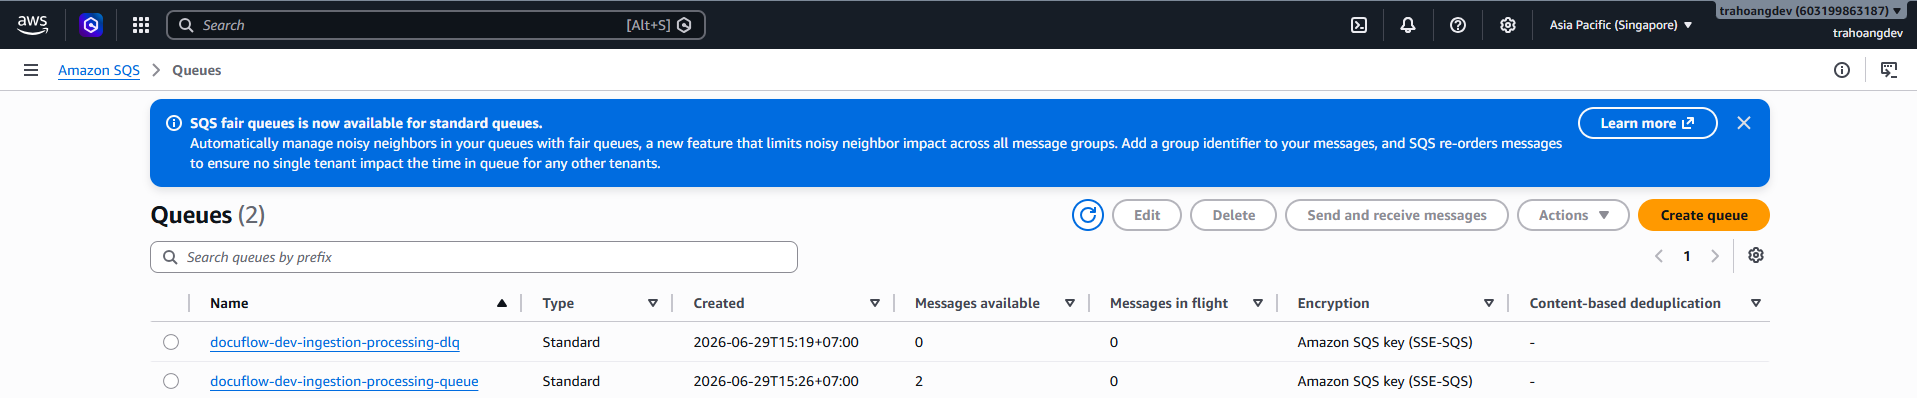Click Learn more in the banner
The image size is (1917, 398).
click(x=1647, y=123)
